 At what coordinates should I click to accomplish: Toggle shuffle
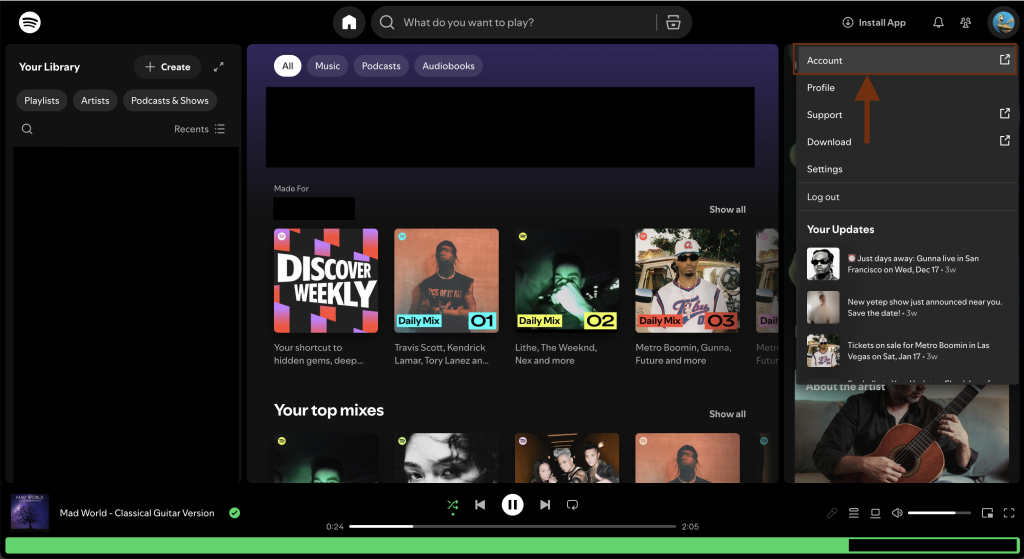pos(453,505)
